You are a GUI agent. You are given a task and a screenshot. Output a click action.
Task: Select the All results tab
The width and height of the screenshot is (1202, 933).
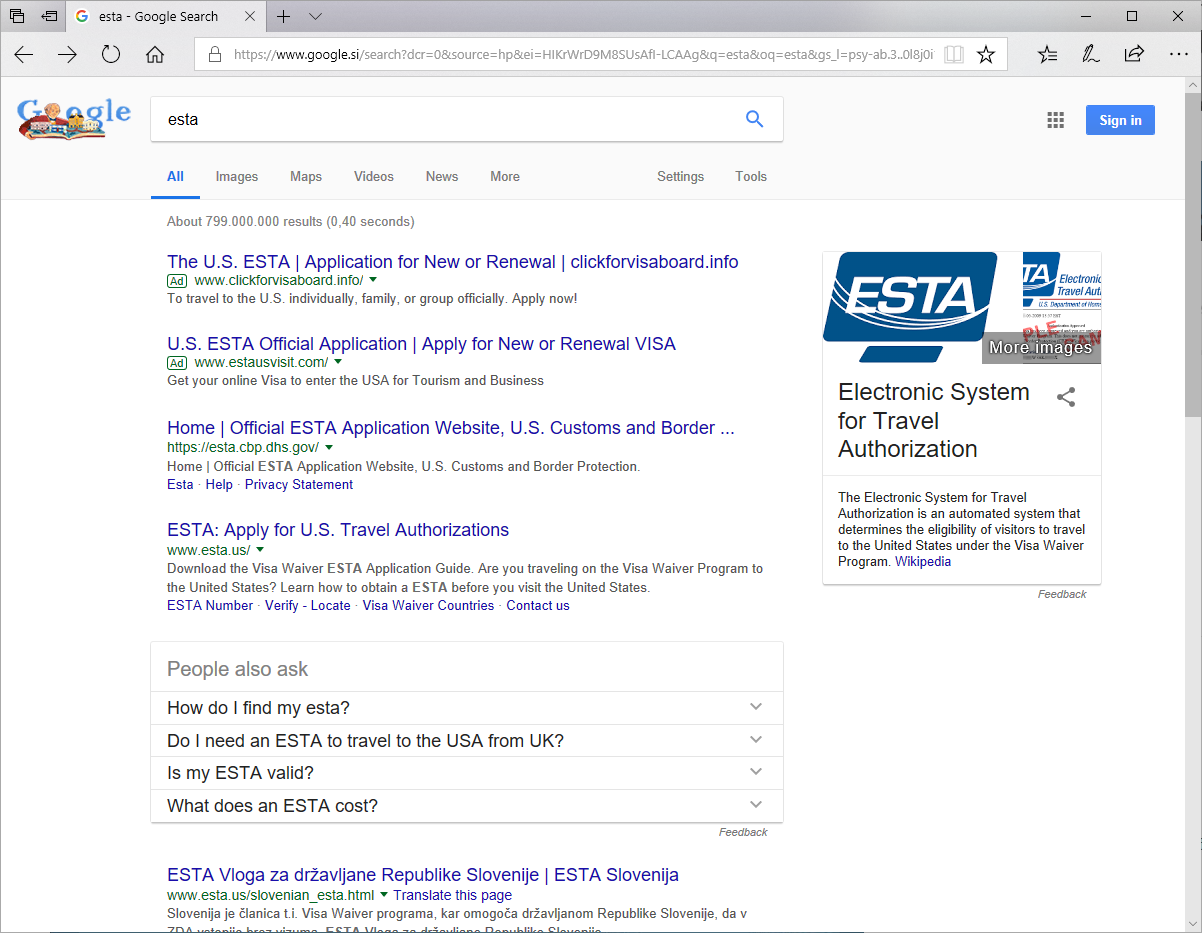175,177
